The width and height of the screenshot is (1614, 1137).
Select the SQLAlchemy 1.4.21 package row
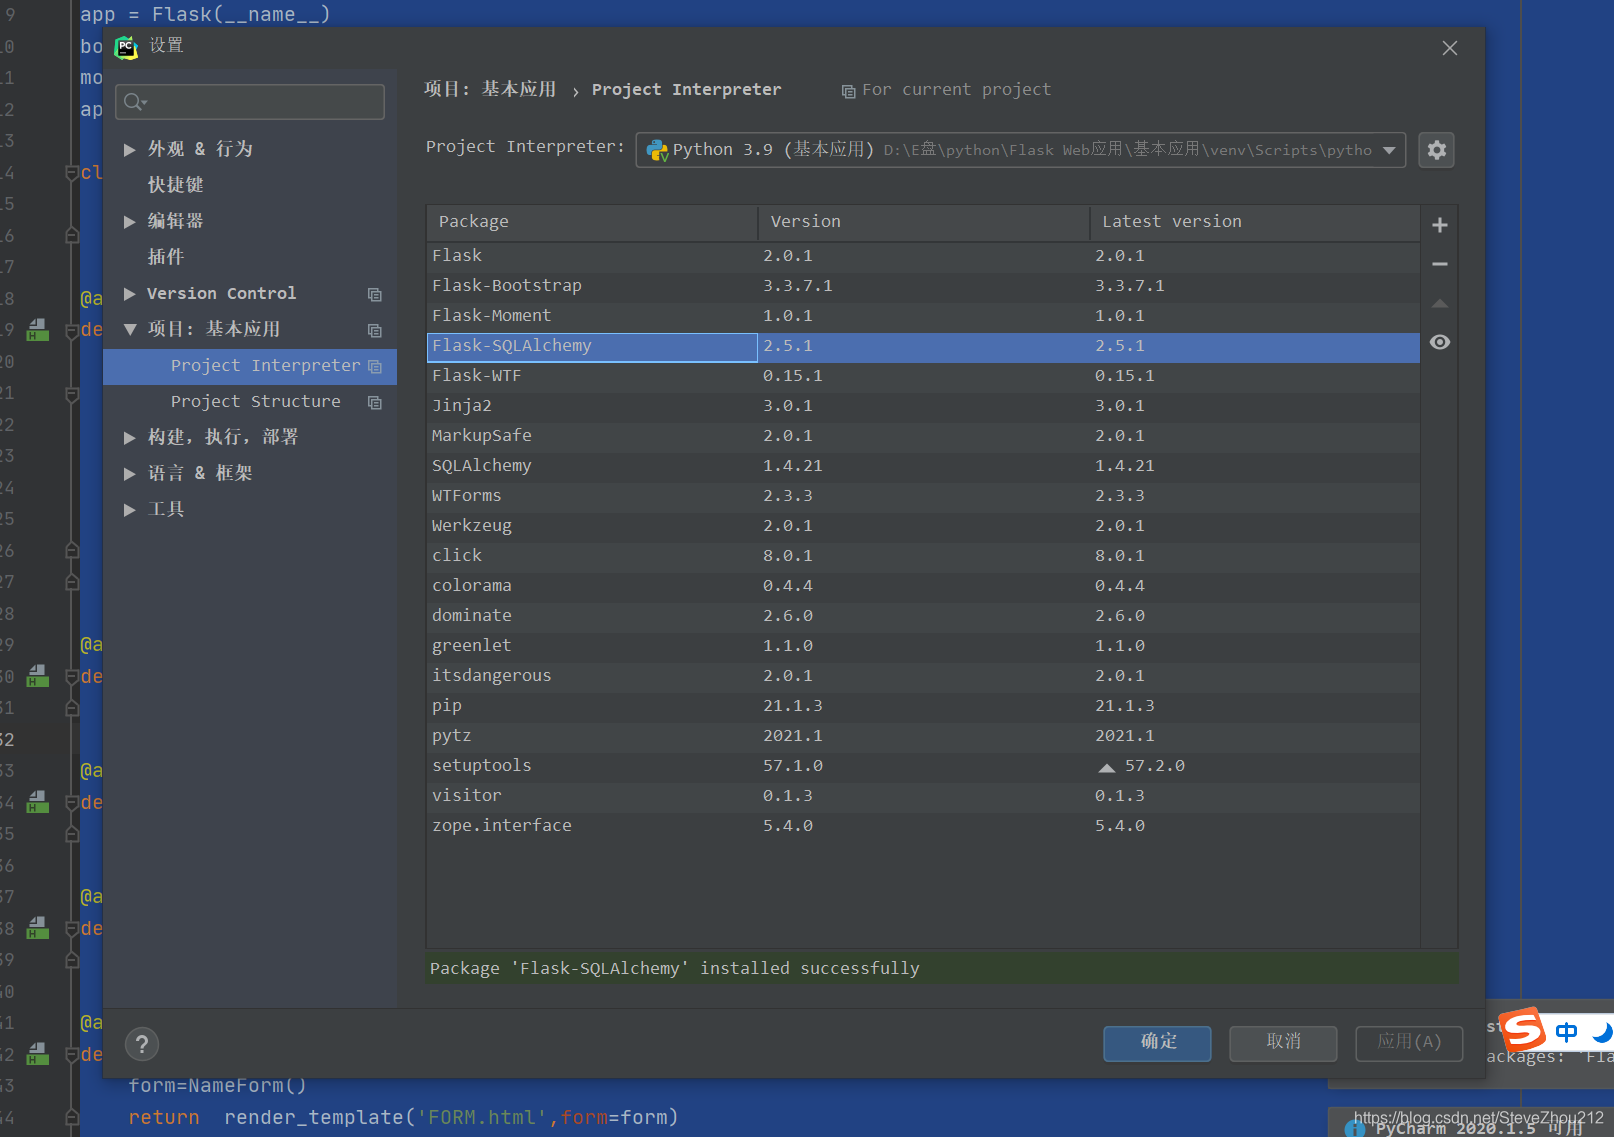[923, 466]
